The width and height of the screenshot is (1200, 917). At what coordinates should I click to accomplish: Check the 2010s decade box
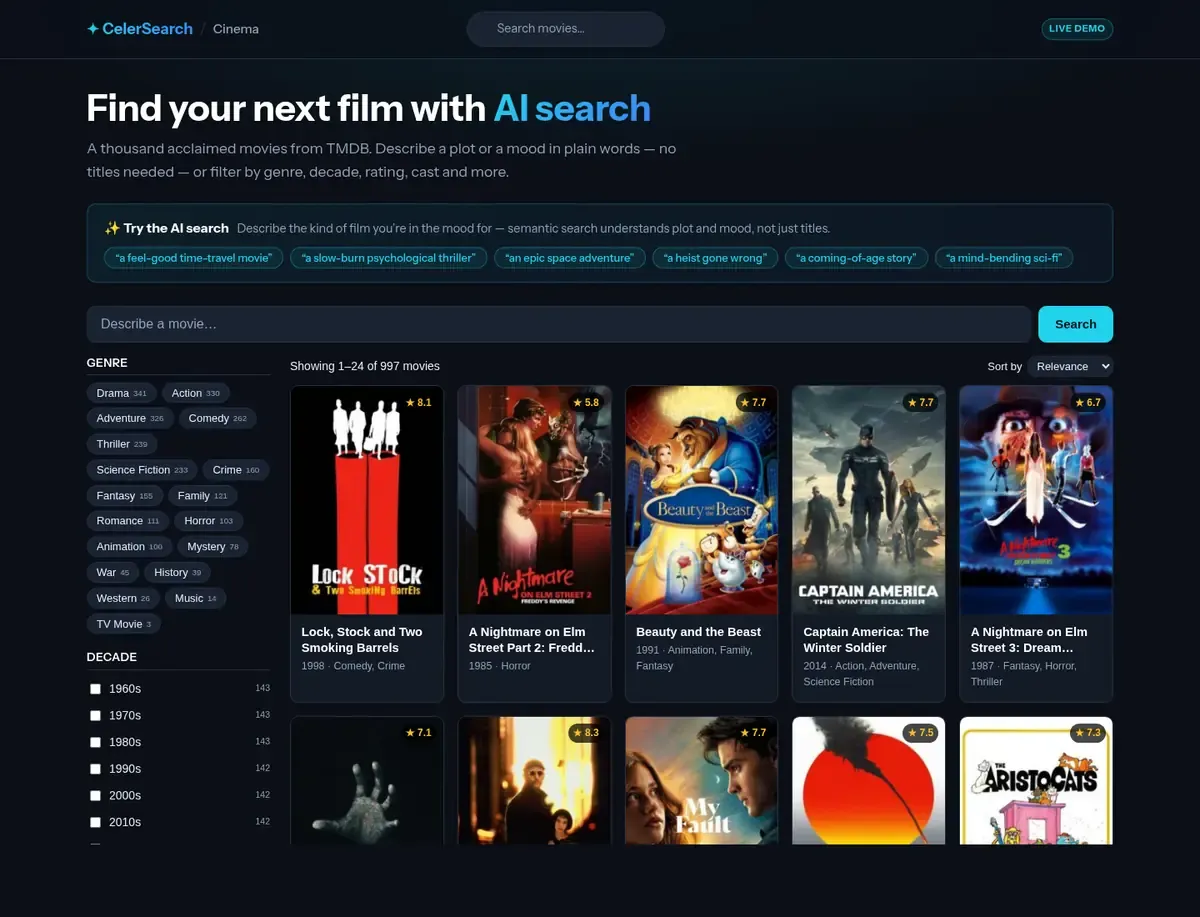(x=95, y=822)
